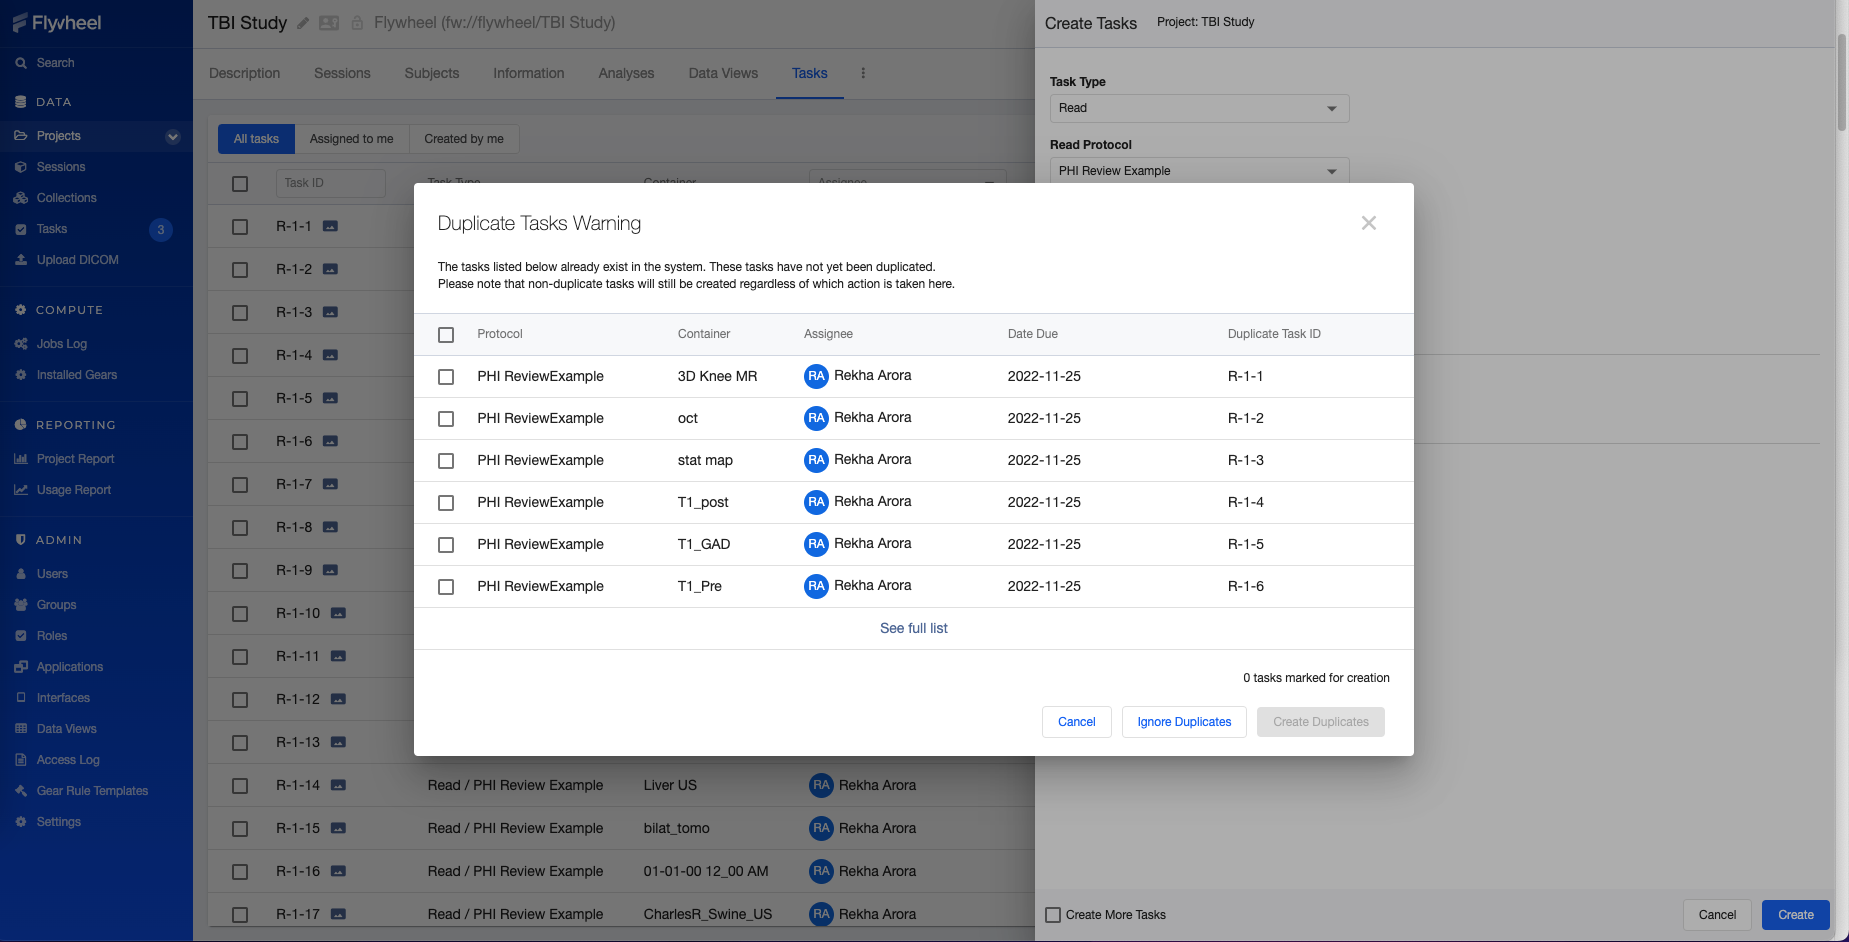Viewport: 1849px width, 942px height.
Task: Open the three-dot more options menu
Action: click(x=863, y=73)
